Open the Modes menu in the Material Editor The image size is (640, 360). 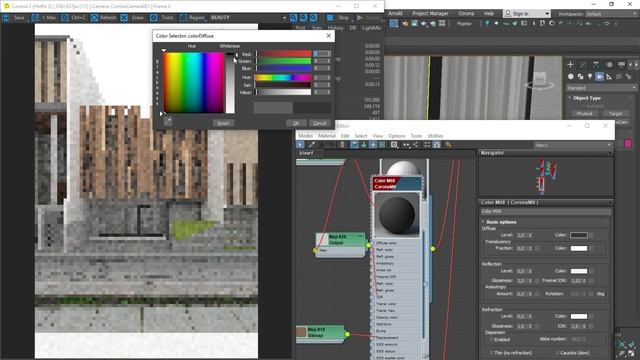pyautogui.click(x=305, y=136)
